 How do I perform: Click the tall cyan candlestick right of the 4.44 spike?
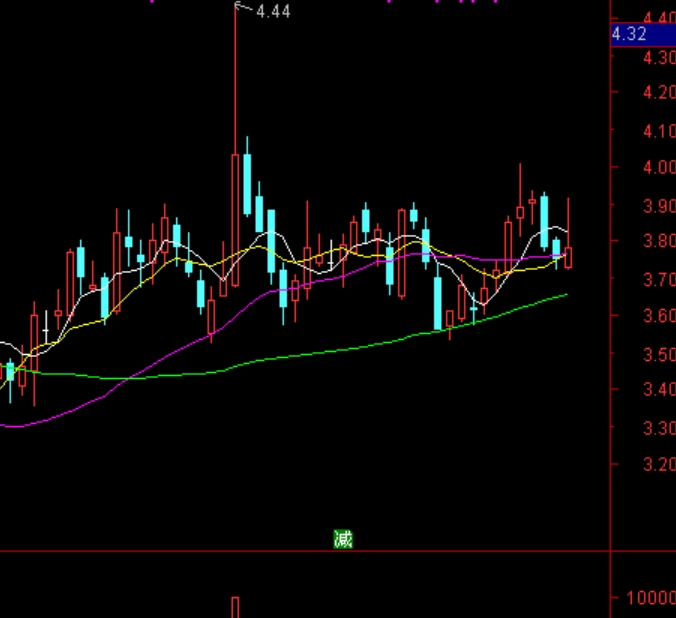(246, 183)
